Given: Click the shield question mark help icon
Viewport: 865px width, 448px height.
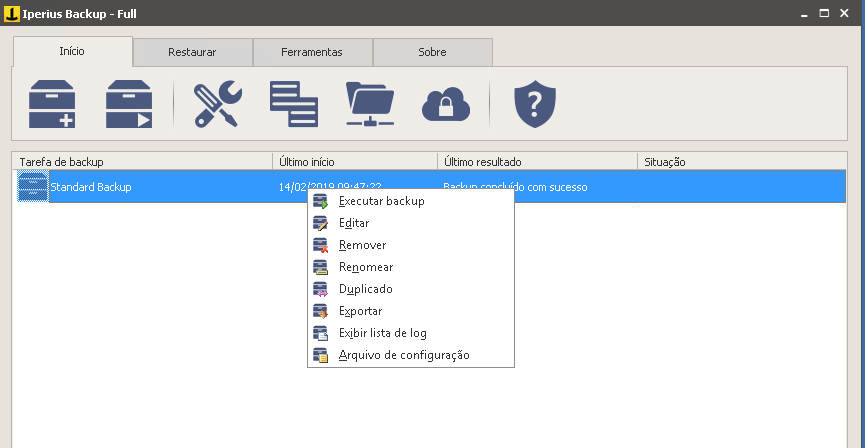Looking at the screenshot, I should coord(535,104).
